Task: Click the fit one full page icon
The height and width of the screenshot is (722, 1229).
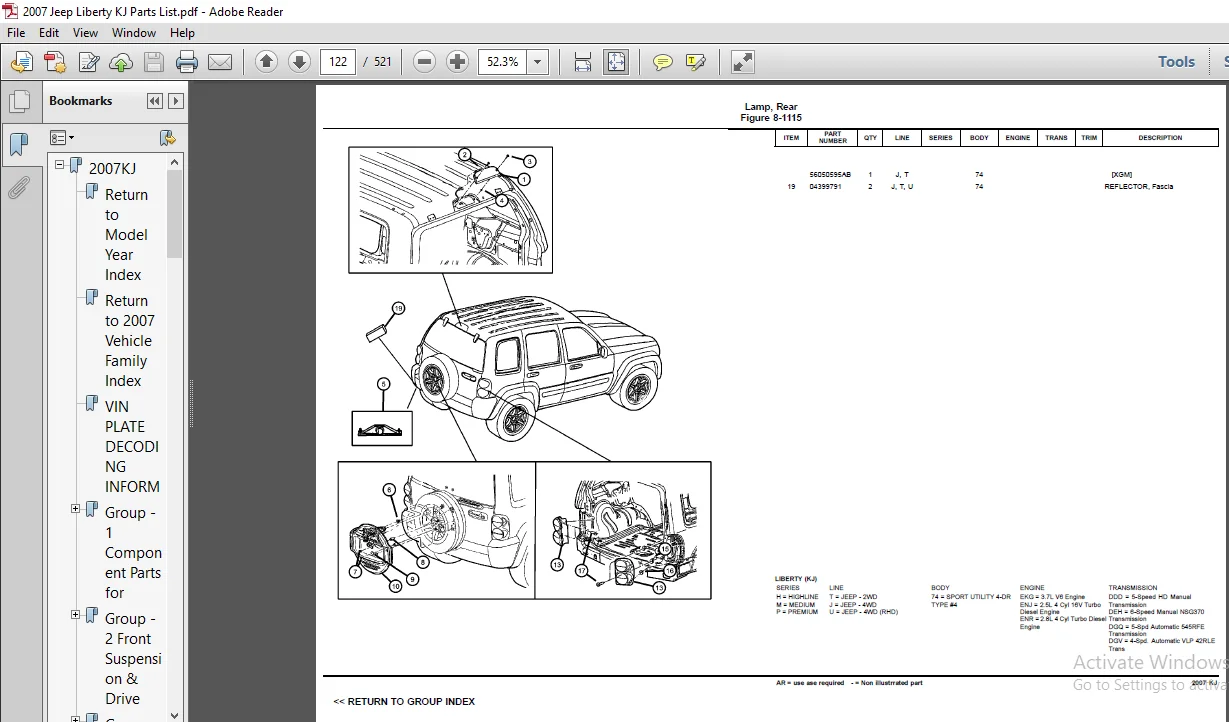Action: (616, 62)
